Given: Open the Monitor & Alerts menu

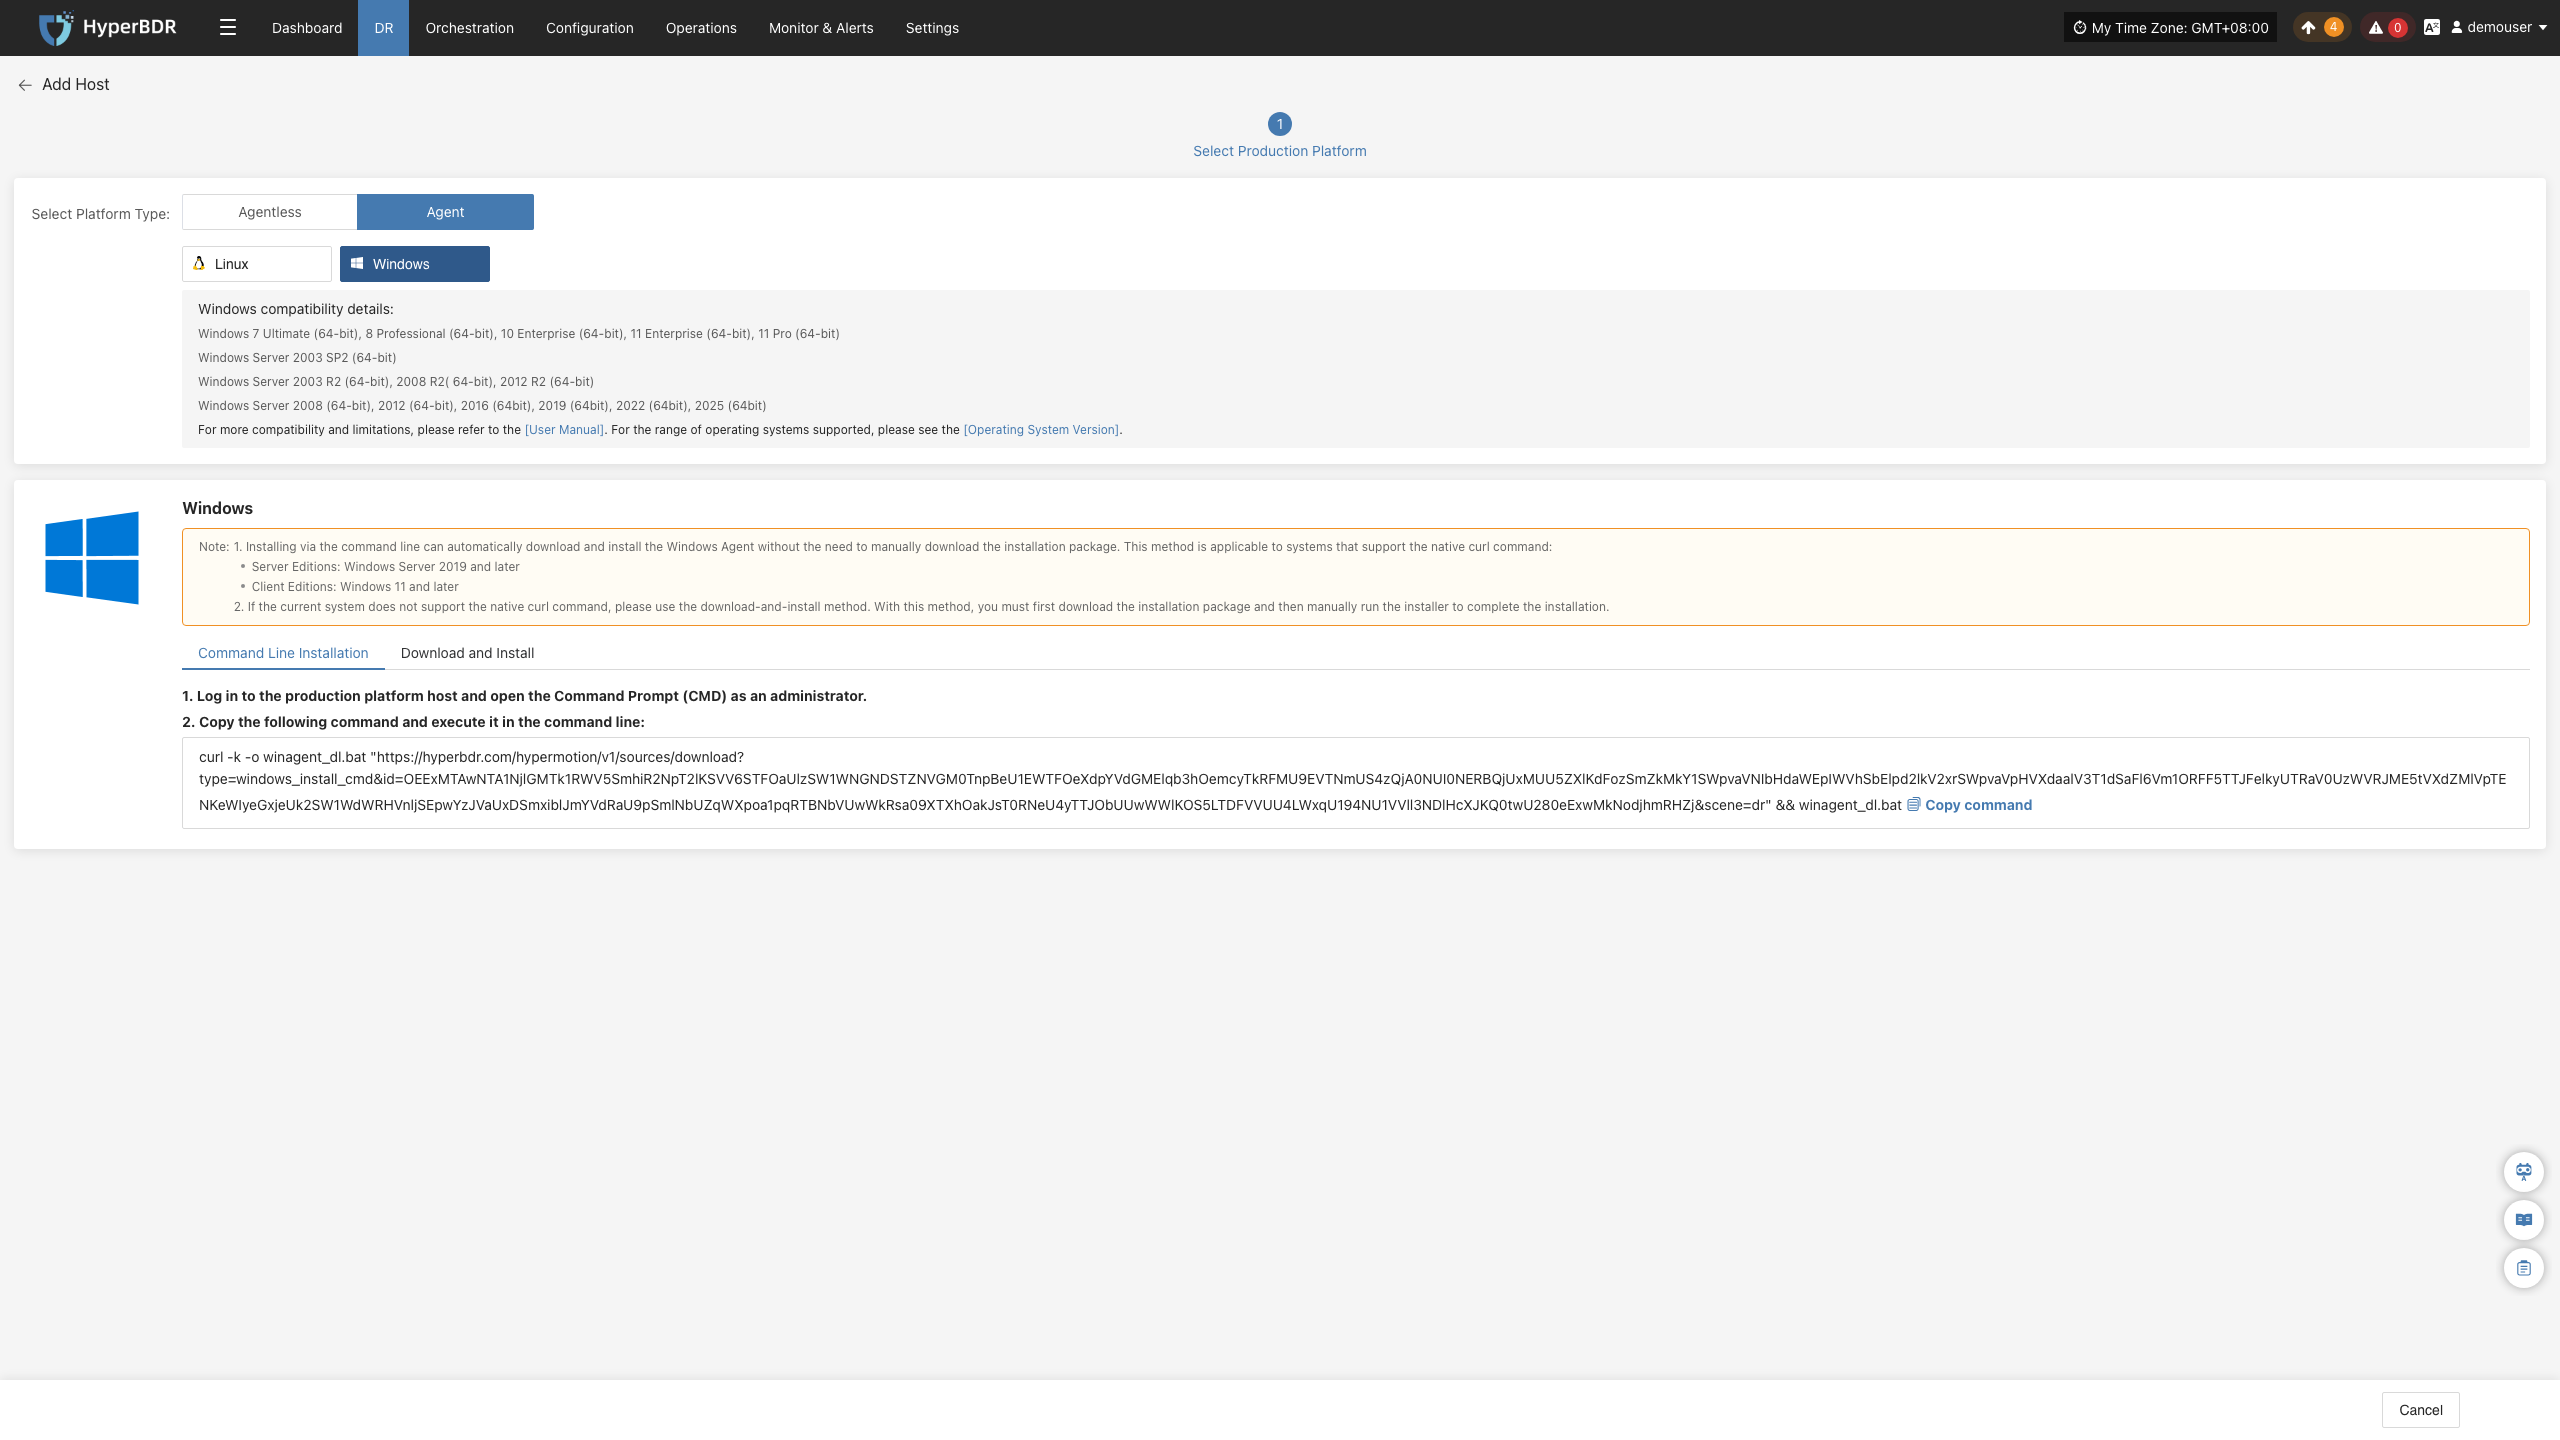Looking at the screenshot, I should tap(821, 28).
